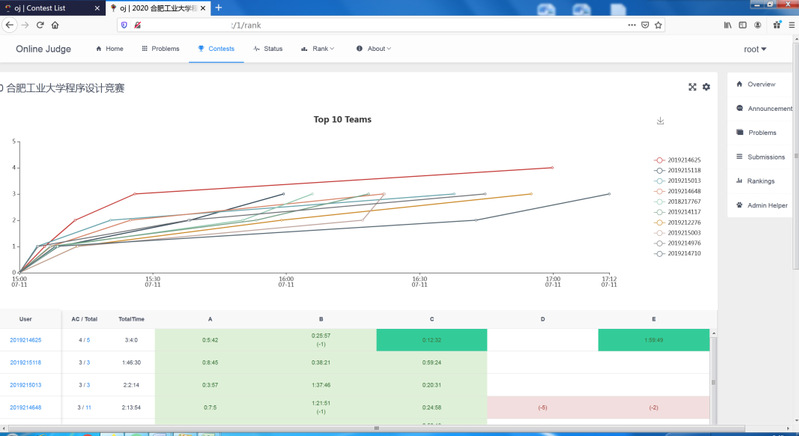This screenshot has width=799, height=436.
Task: Toggle legend entry 2019214710
Action: coord(684,254)
